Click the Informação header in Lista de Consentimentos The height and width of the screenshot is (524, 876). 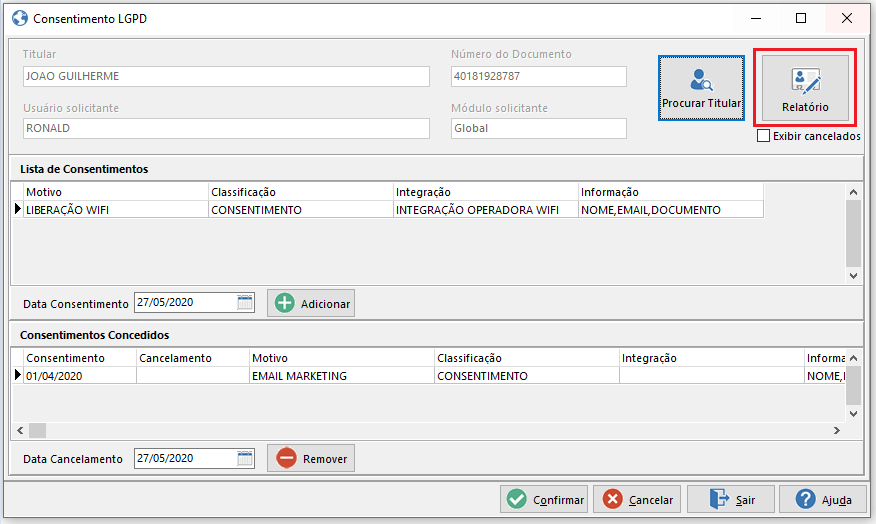pyautogui.click(x=670, y=192)
